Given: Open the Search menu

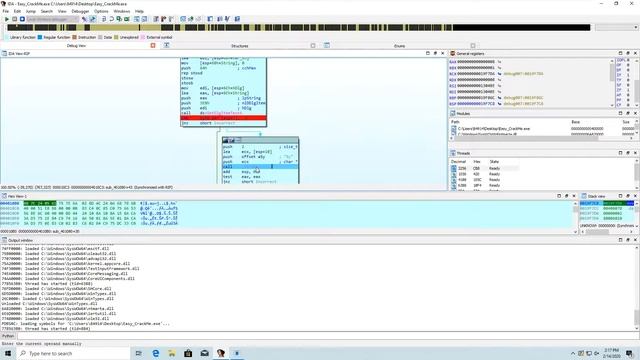Looking at the screenshot, I should pos(47,11).
